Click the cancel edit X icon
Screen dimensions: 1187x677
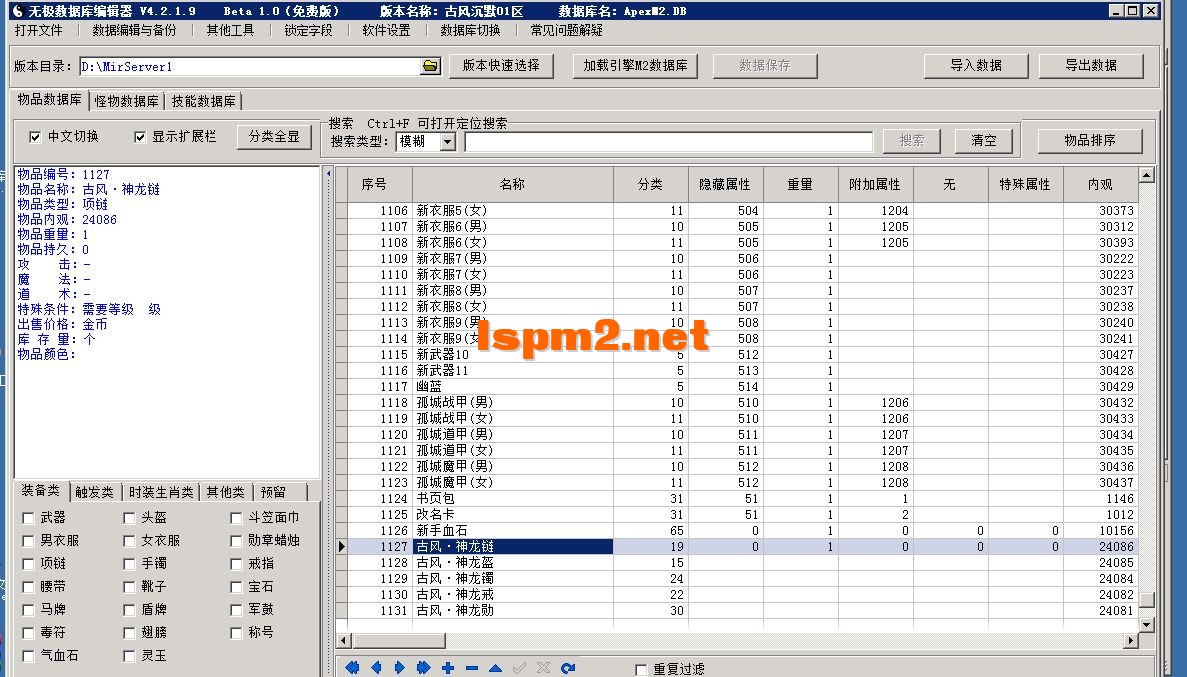[x=543, y=668]
